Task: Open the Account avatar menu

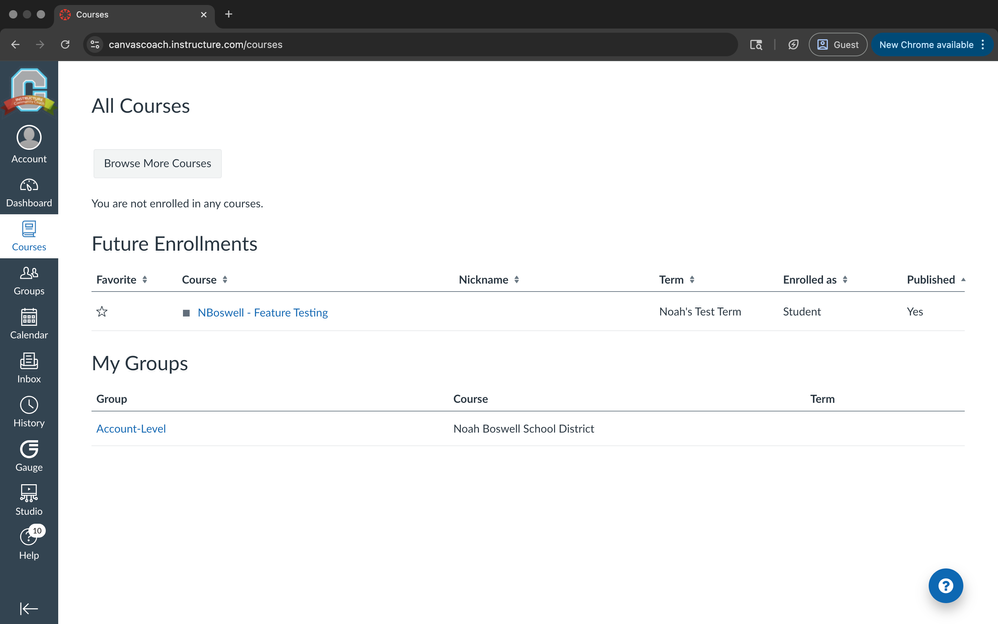Action: tap(29, 144)
